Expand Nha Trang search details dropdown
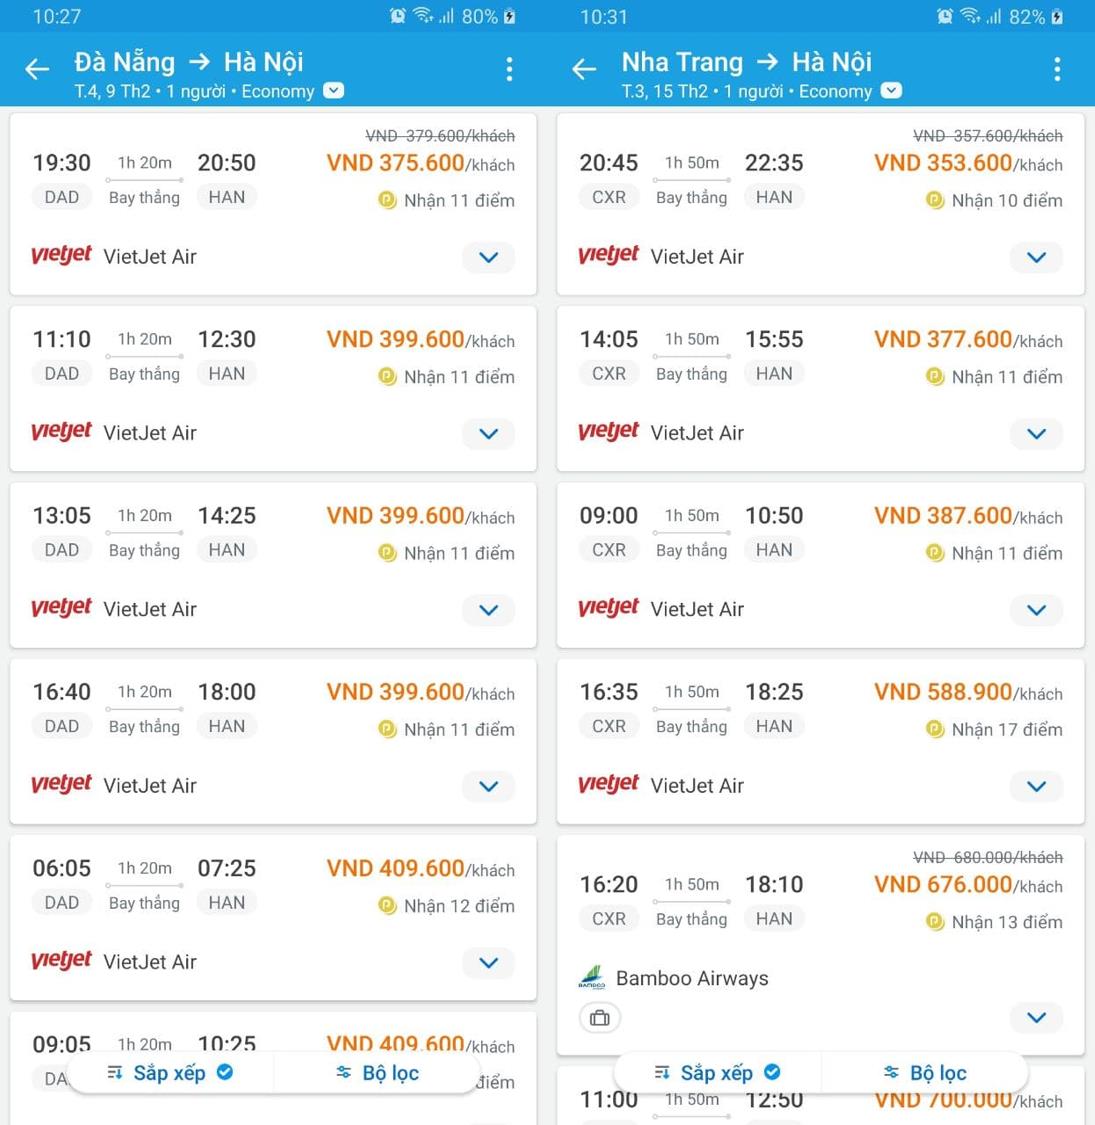1095x1125 pixels. click(891, 91)
